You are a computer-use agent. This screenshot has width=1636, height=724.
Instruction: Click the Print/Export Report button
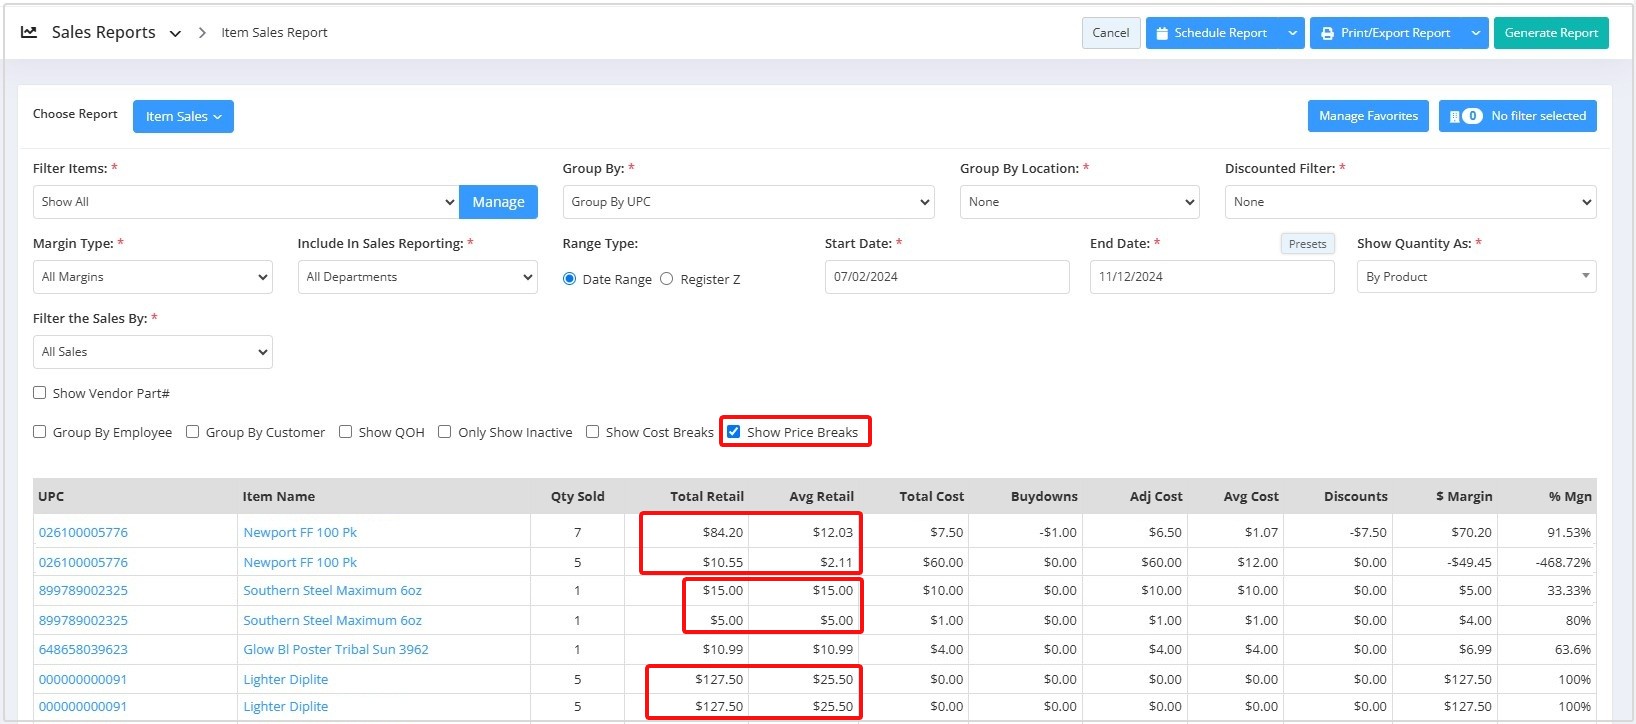click(1386, 33)
